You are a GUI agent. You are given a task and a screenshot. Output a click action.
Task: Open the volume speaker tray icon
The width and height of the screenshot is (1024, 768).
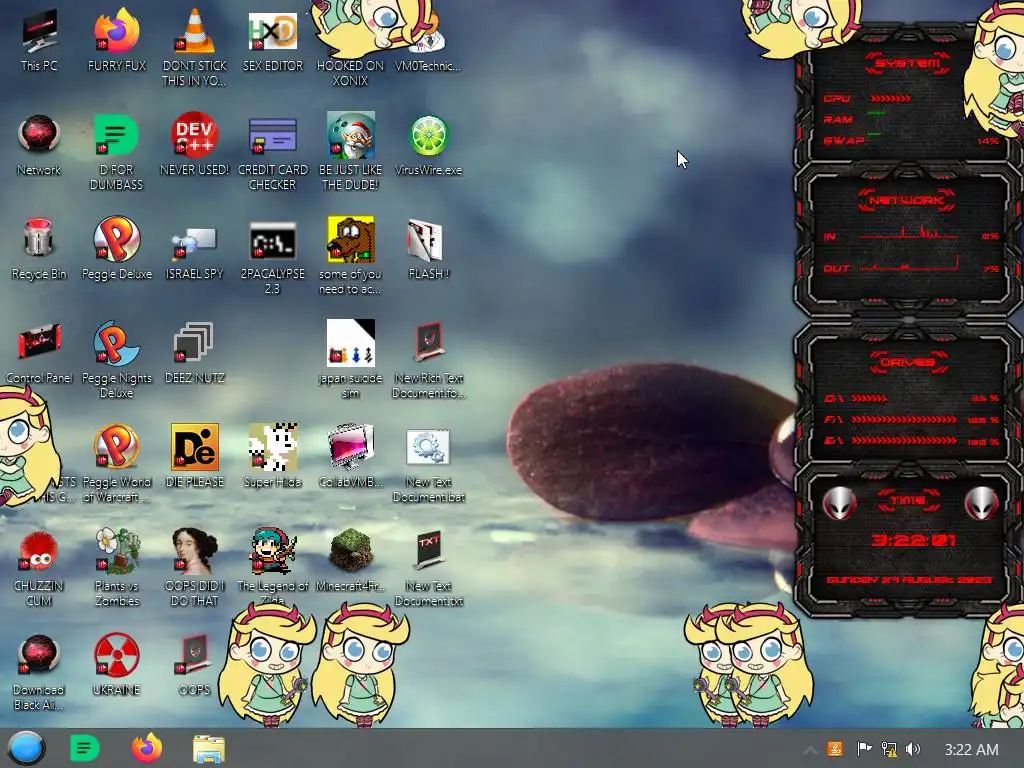[913, 749]
